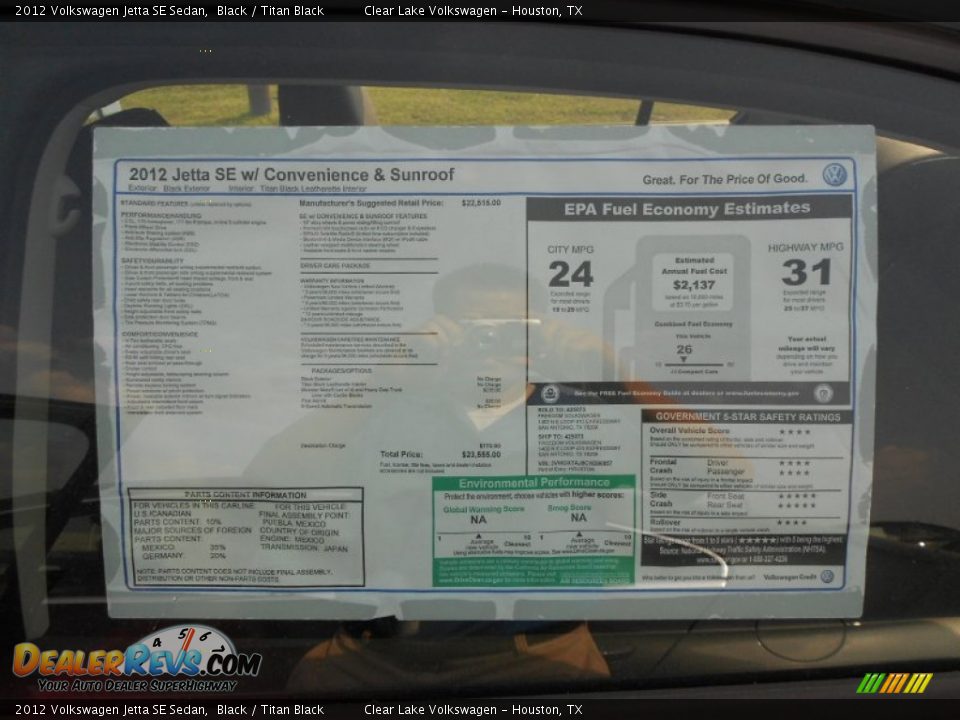960x720 pixels.
Task: Click the EPA seal on the fuel economy bar
Action: [x=550, y=394]
